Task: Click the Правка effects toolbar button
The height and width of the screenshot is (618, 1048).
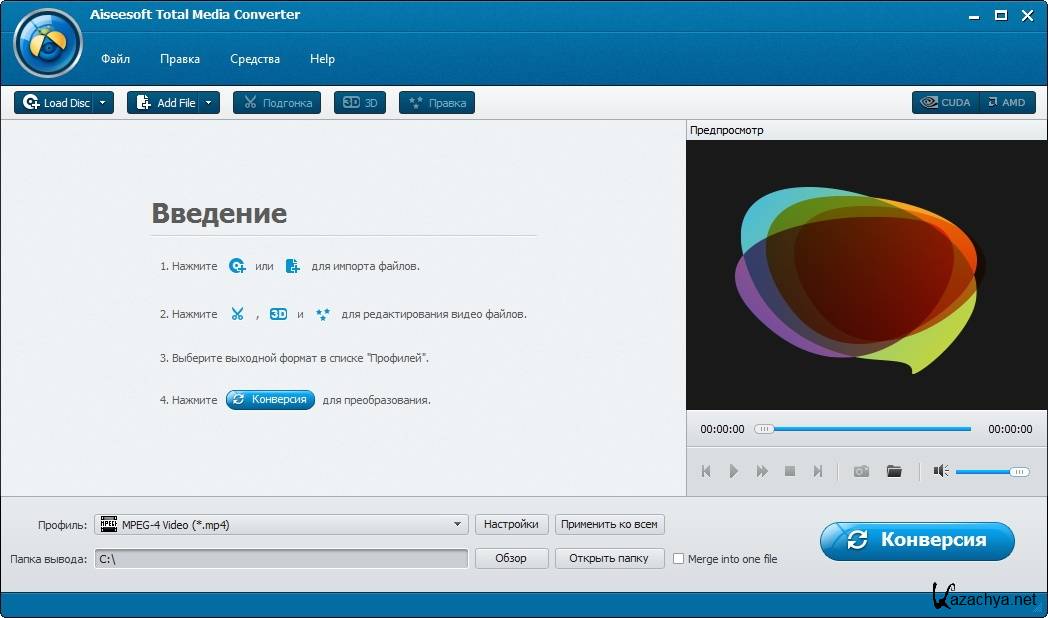Action: pos(437,103)
